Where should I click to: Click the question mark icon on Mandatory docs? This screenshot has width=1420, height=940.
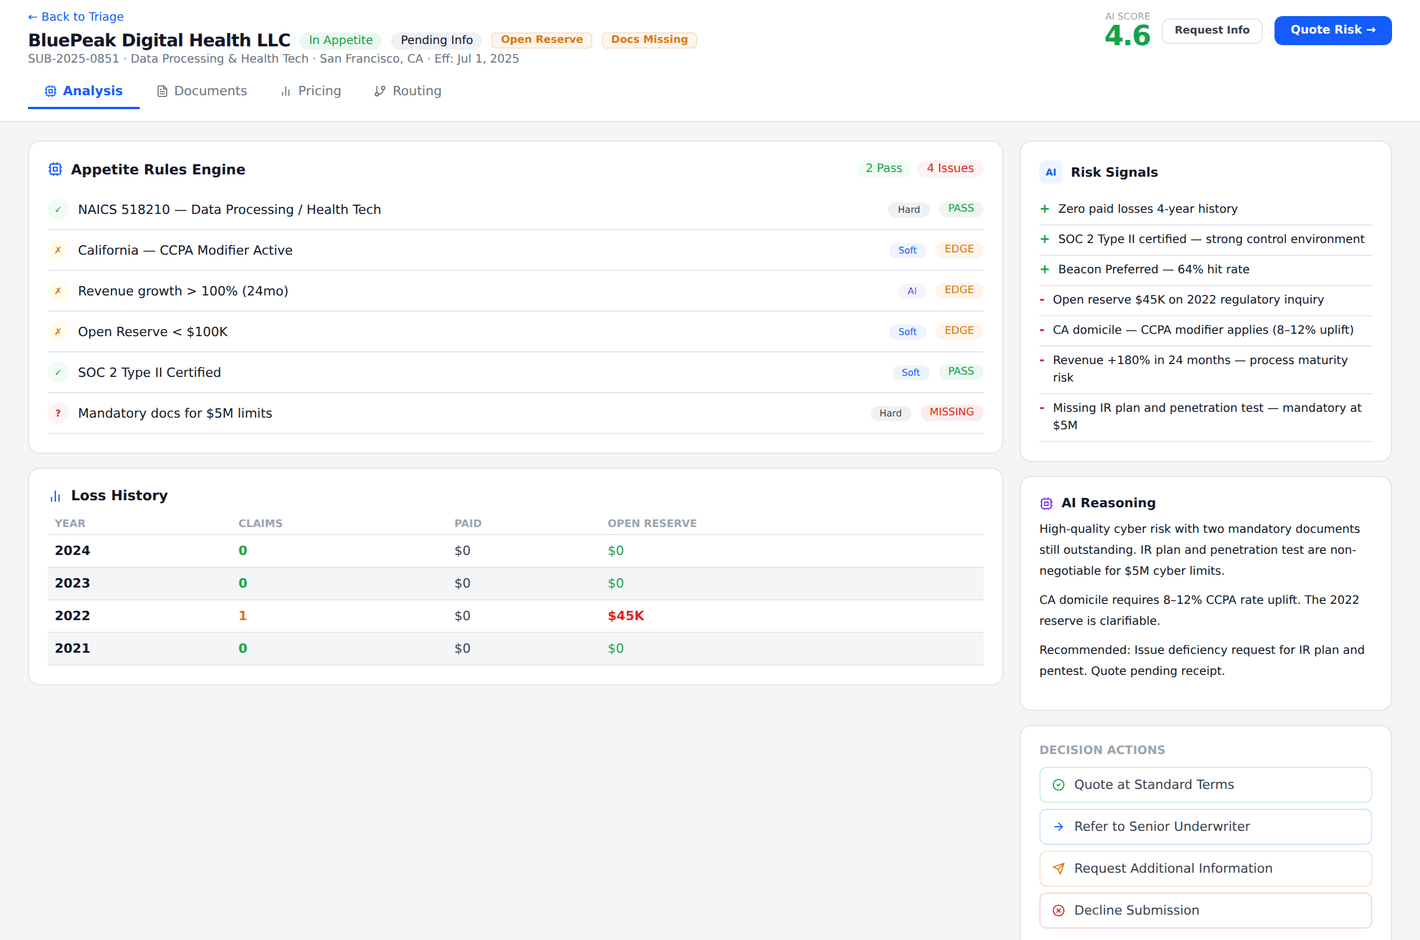click(58, 413)
